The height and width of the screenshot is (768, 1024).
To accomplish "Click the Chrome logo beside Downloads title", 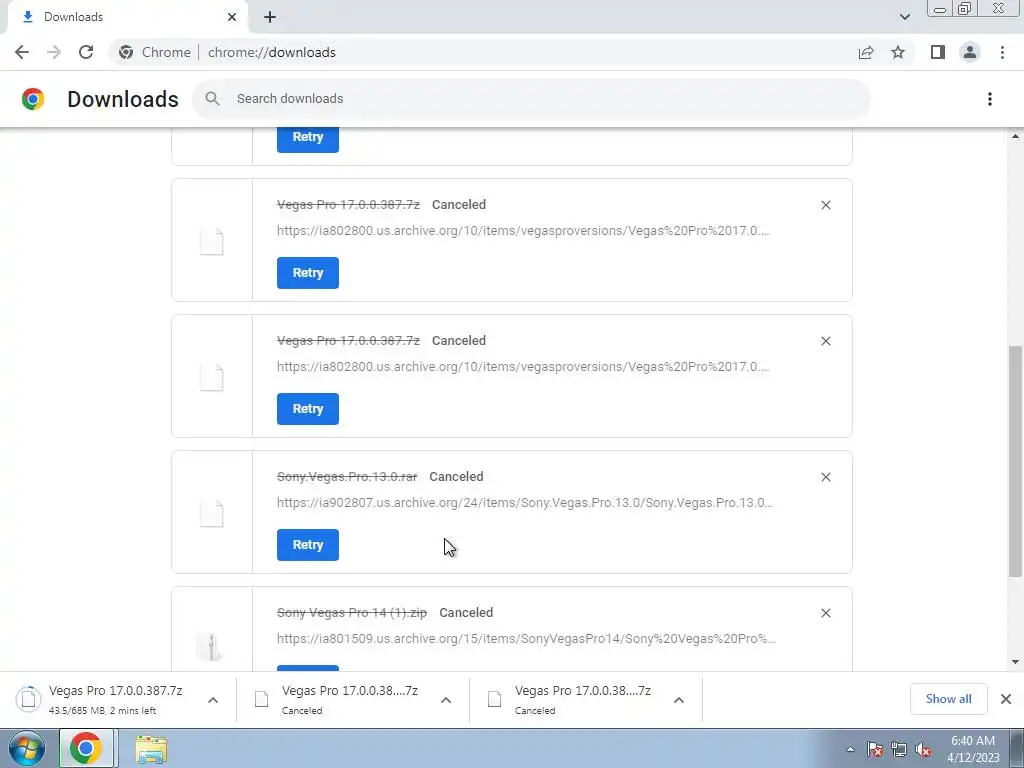I will point(33,99).
